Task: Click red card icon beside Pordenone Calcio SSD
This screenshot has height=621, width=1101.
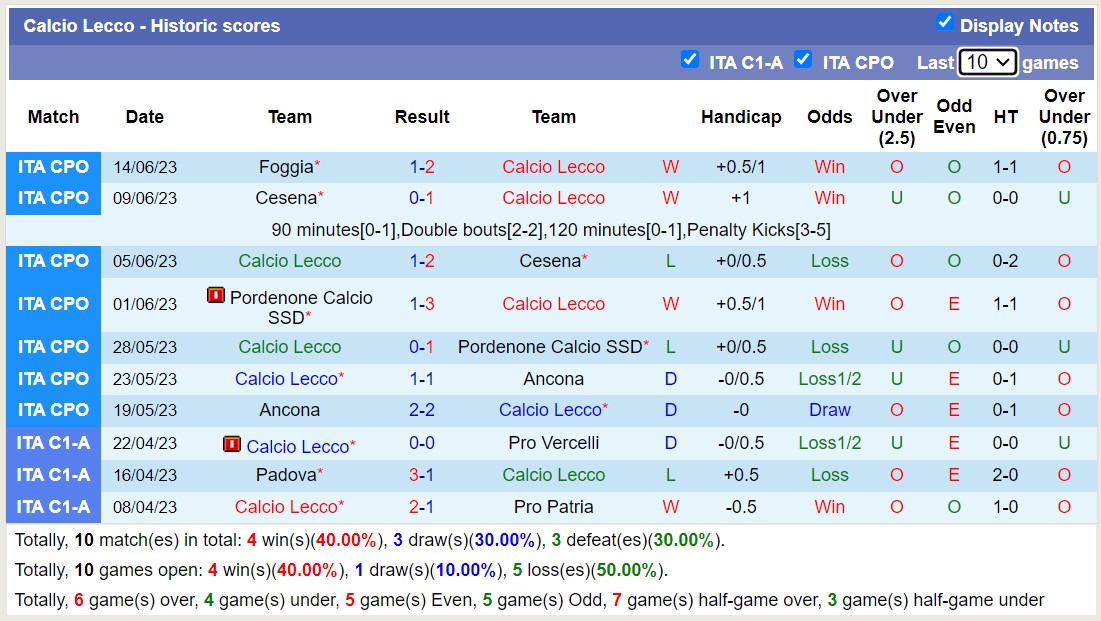Action: click(216, 296)
